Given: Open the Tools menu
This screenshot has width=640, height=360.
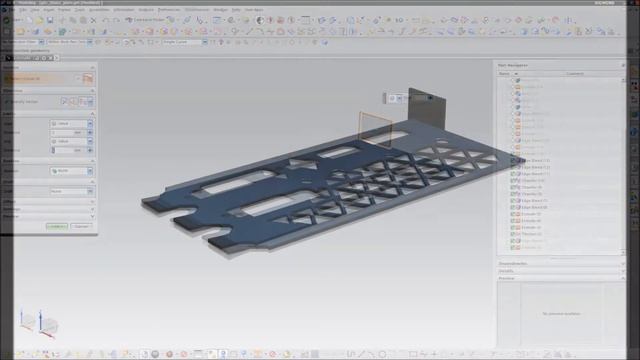Looking at the screenshot, I should pyautogui.click(x=80, y=9).
